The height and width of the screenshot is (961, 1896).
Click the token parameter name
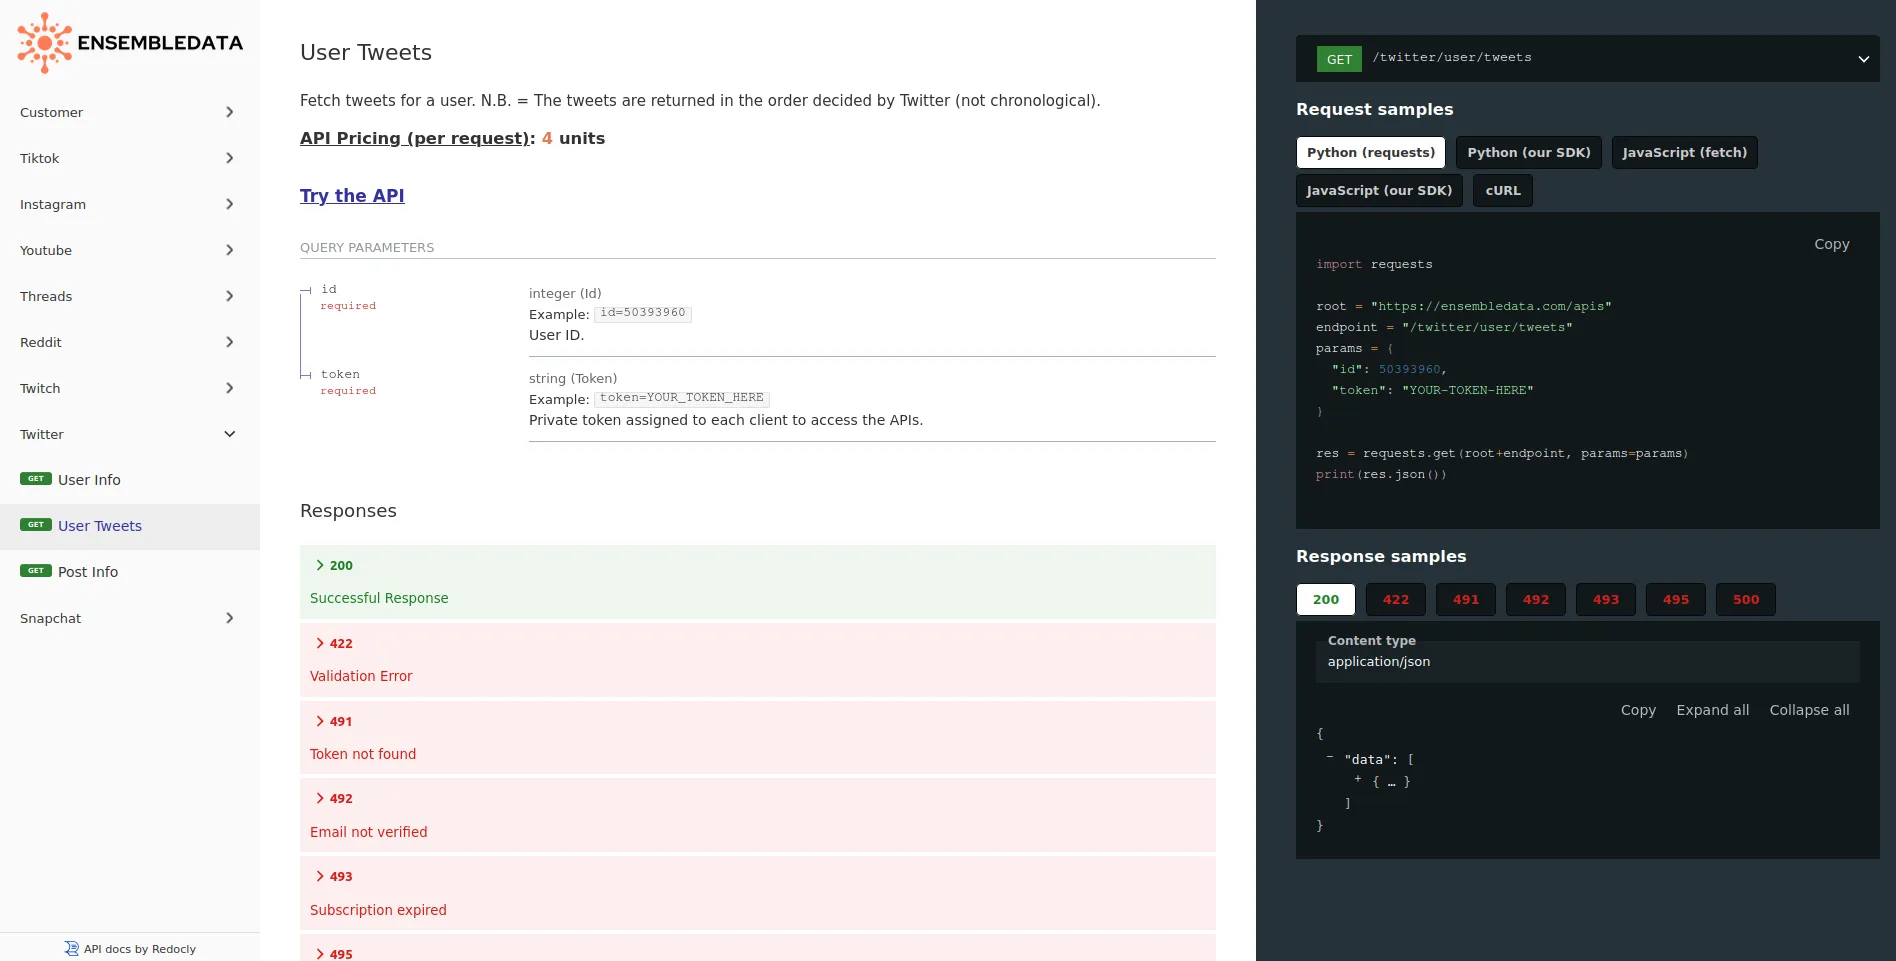click(x=340, y=374)
